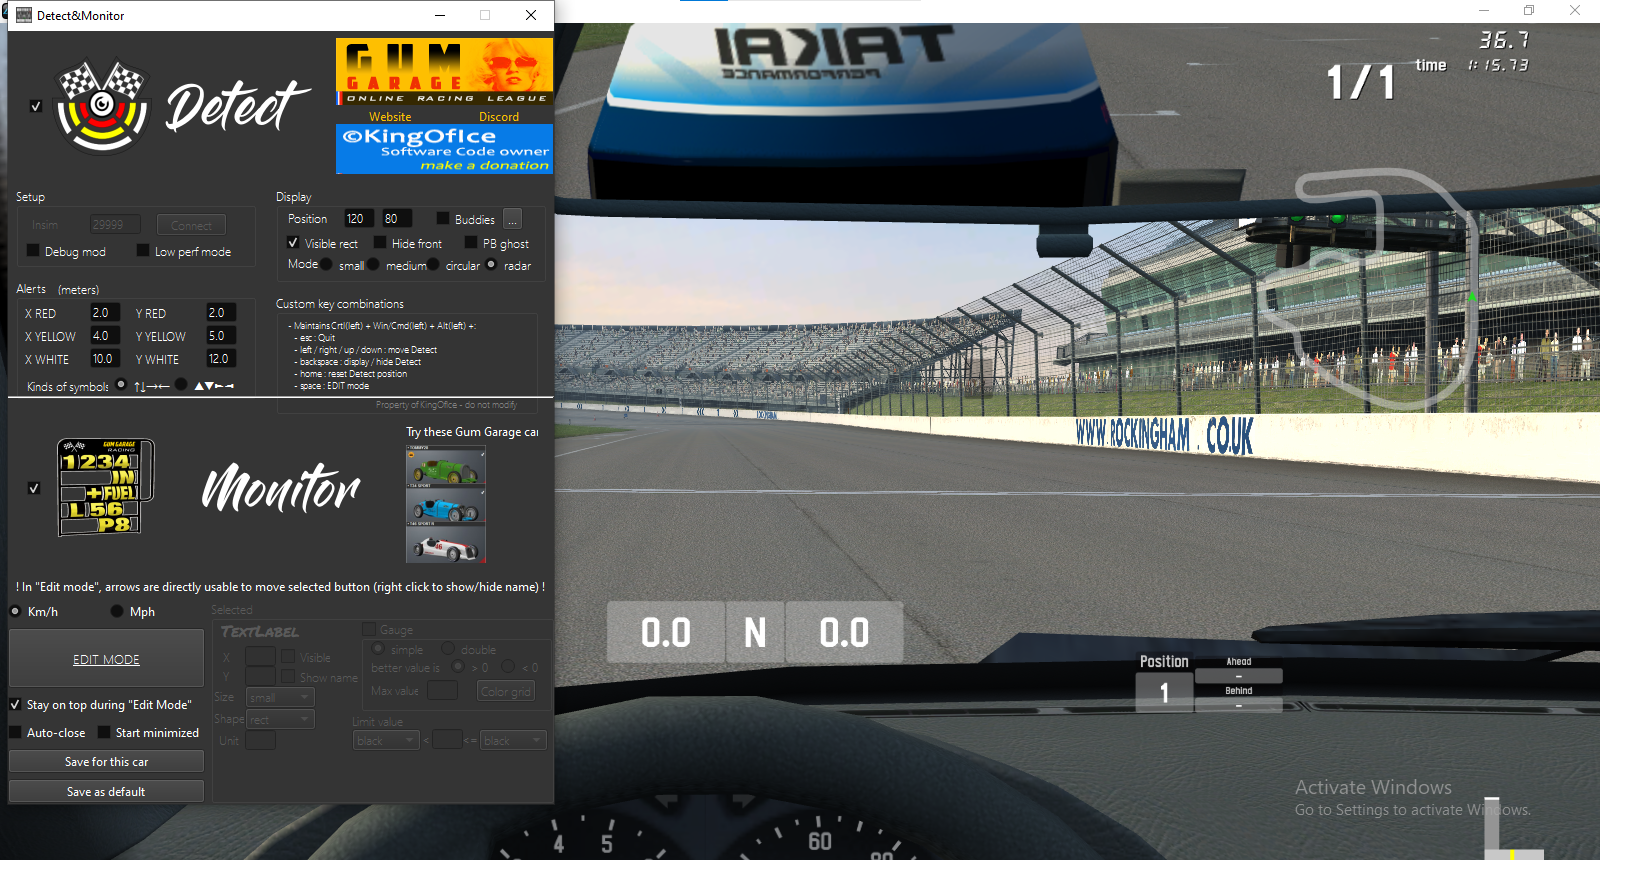Viewport: 1632px width, 896px height.
Task: Open the Discord link
Action: 499,117
